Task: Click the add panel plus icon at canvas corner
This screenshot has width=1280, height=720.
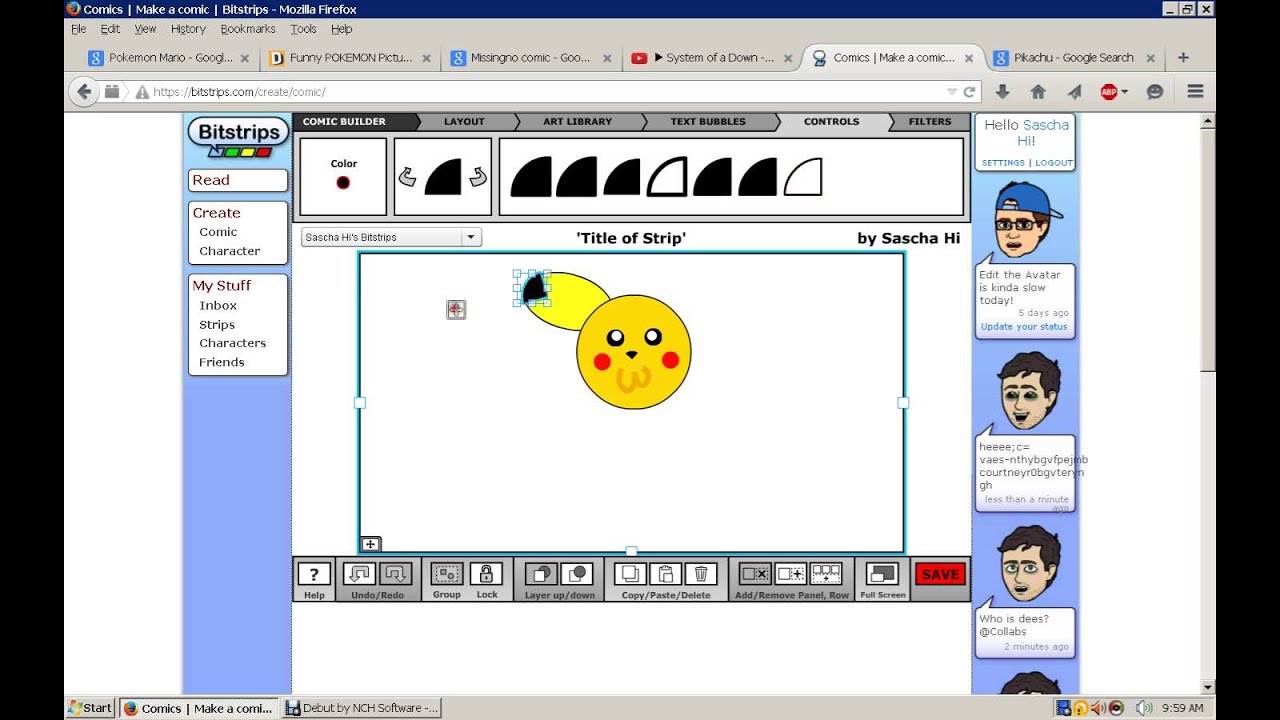Action: pyautogui.click(x=370, y=544)
